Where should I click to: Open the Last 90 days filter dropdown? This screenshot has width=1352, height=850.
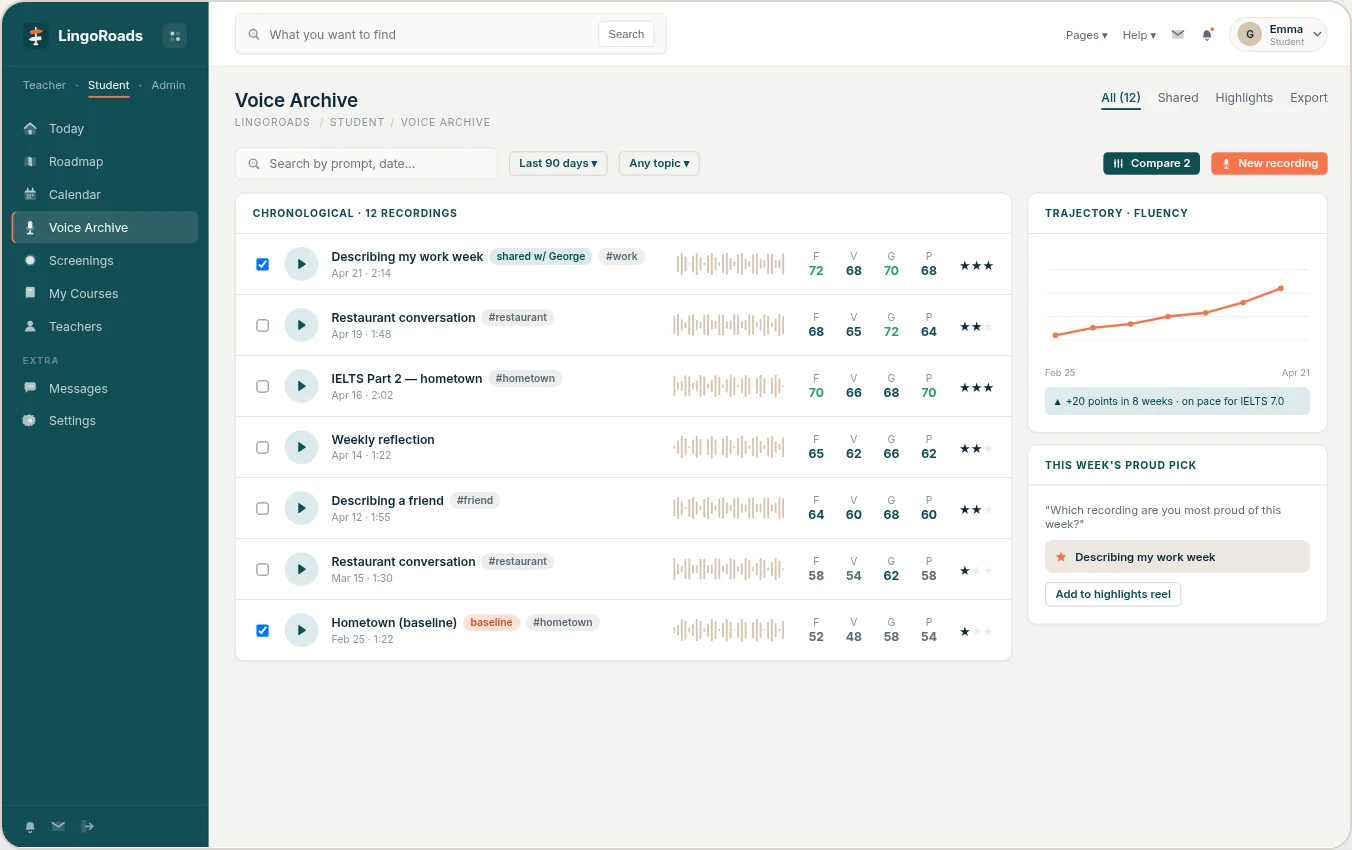click(x=558, y=163)
